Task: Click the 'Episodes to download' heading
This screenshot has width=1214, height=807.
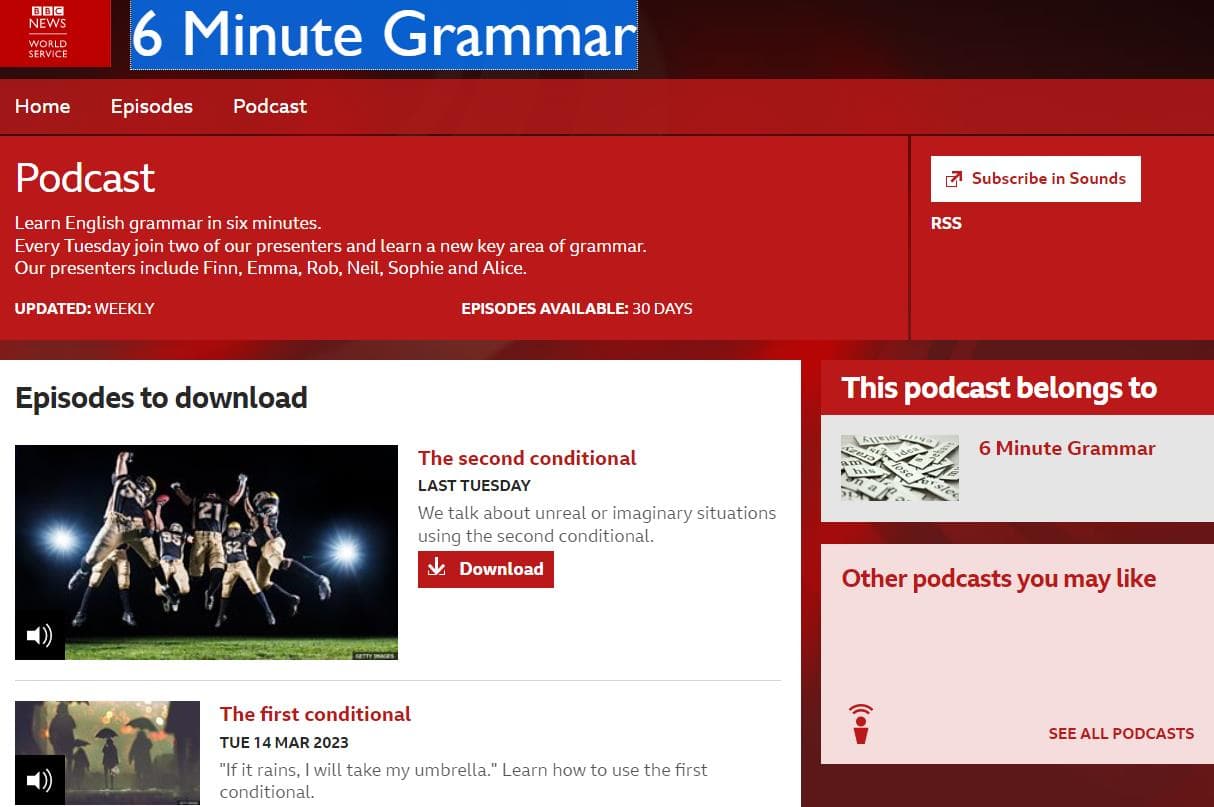Action: click(x=161, y=397)
